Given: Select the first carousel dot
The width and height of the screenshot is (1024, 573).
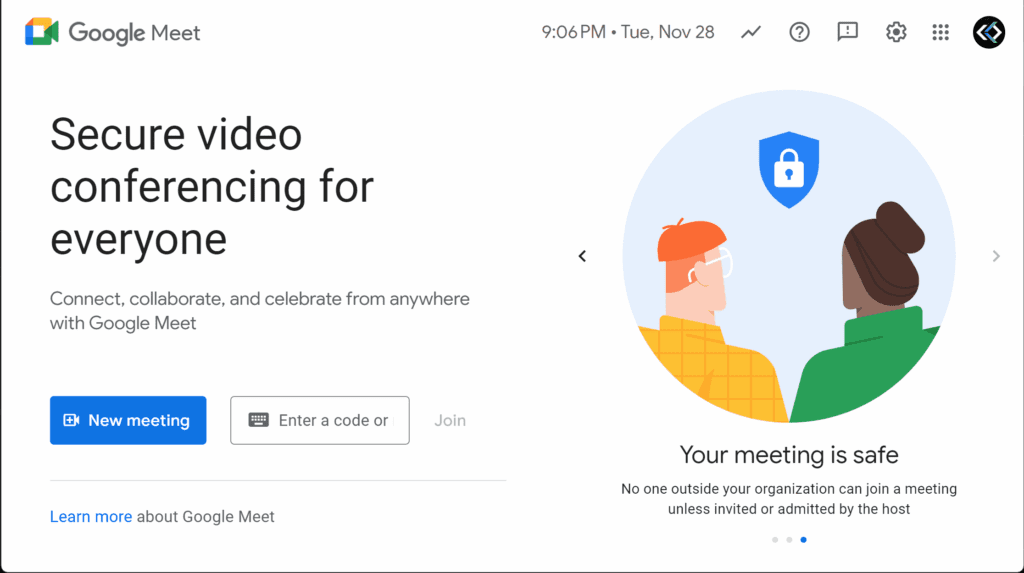Looking at the screenshot, I should (775, 540).
